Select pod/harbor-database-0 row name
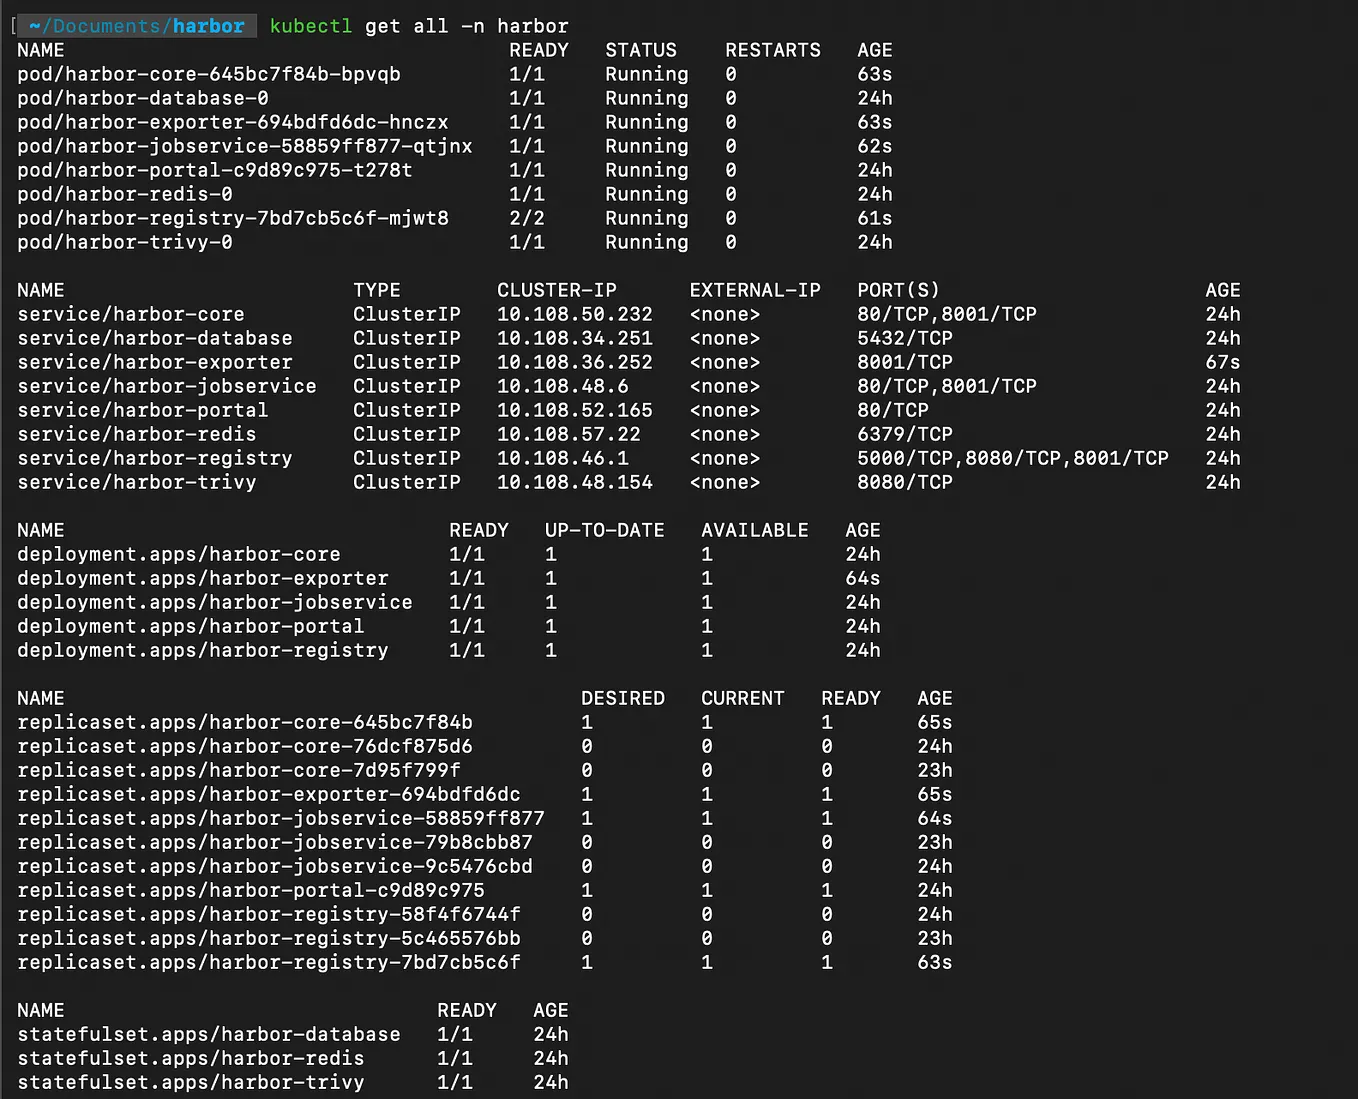 point(143,98)
